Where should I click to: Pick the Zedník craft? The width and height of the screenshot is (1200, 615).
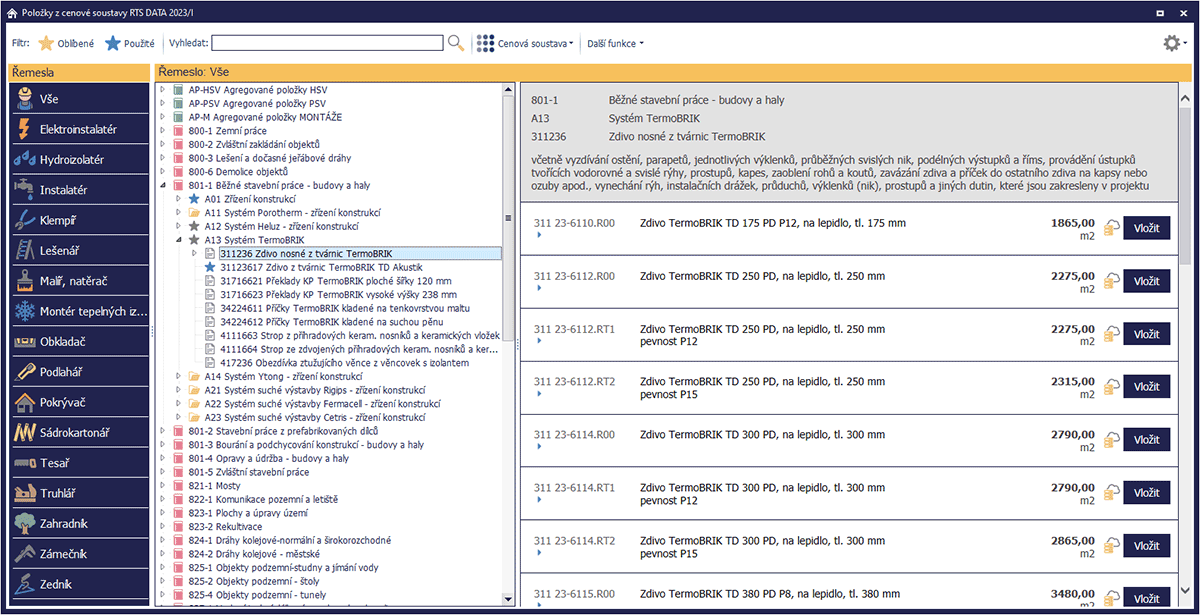coord(80,584)
